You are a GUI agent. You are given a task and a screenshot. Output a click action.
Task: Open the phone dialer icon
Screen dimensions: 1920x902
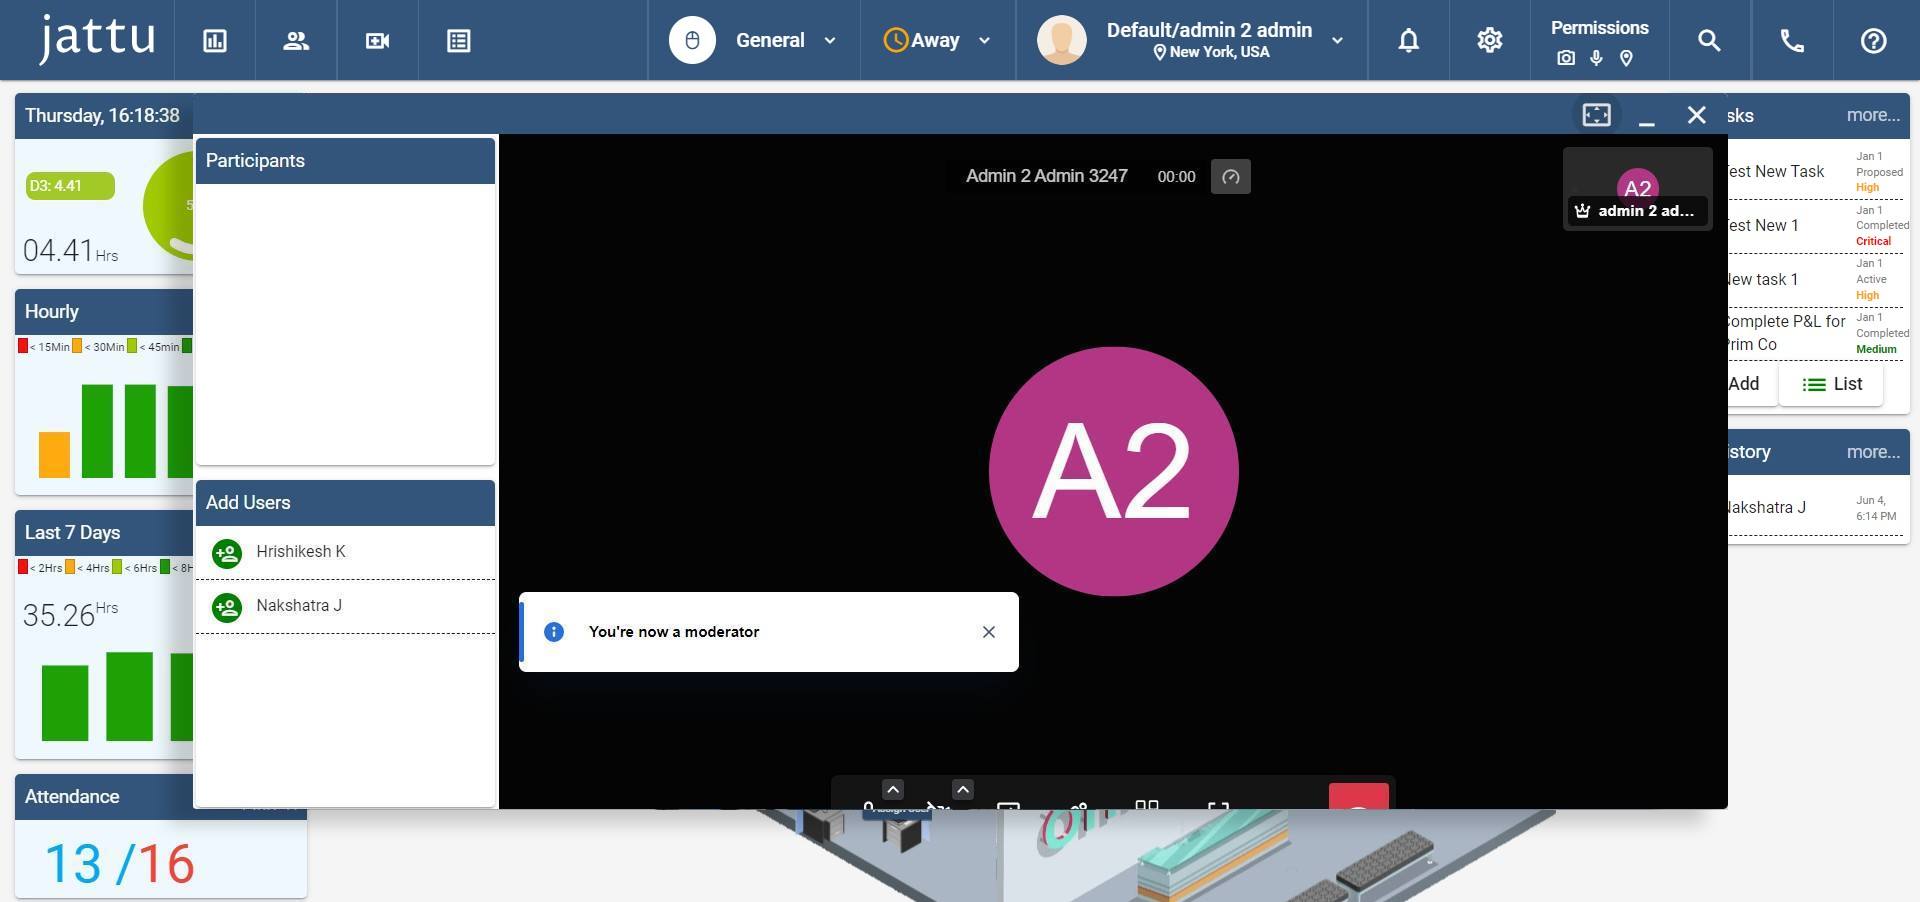tap(1792, 41)
